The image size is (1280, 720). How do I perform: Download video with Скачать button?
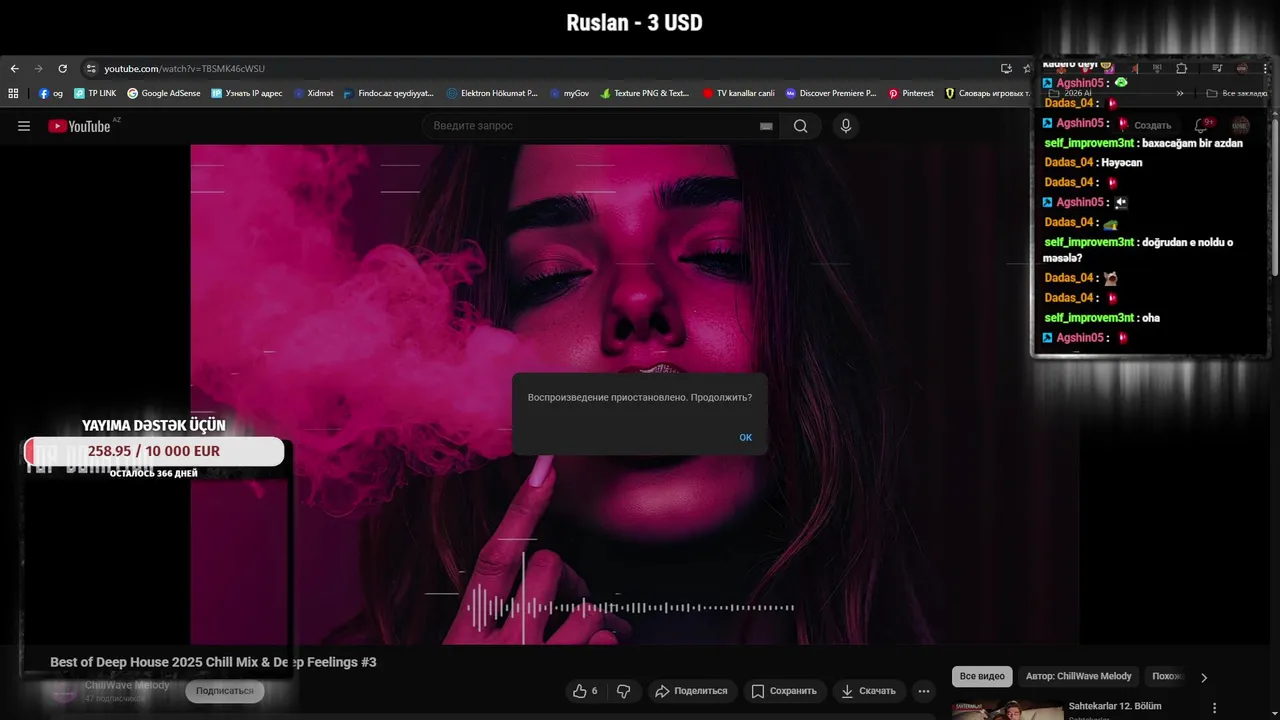(868, 691)
